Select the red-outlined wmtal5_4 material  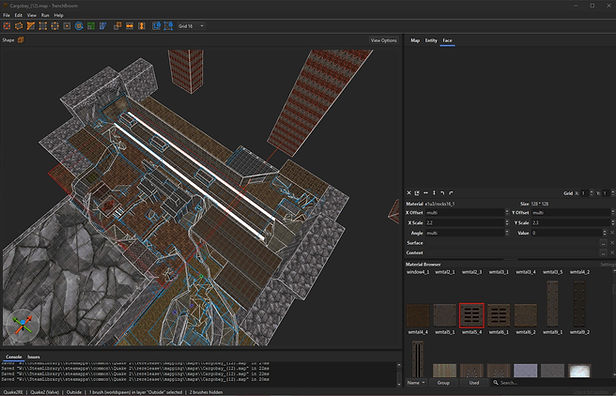tap(471, 315)
